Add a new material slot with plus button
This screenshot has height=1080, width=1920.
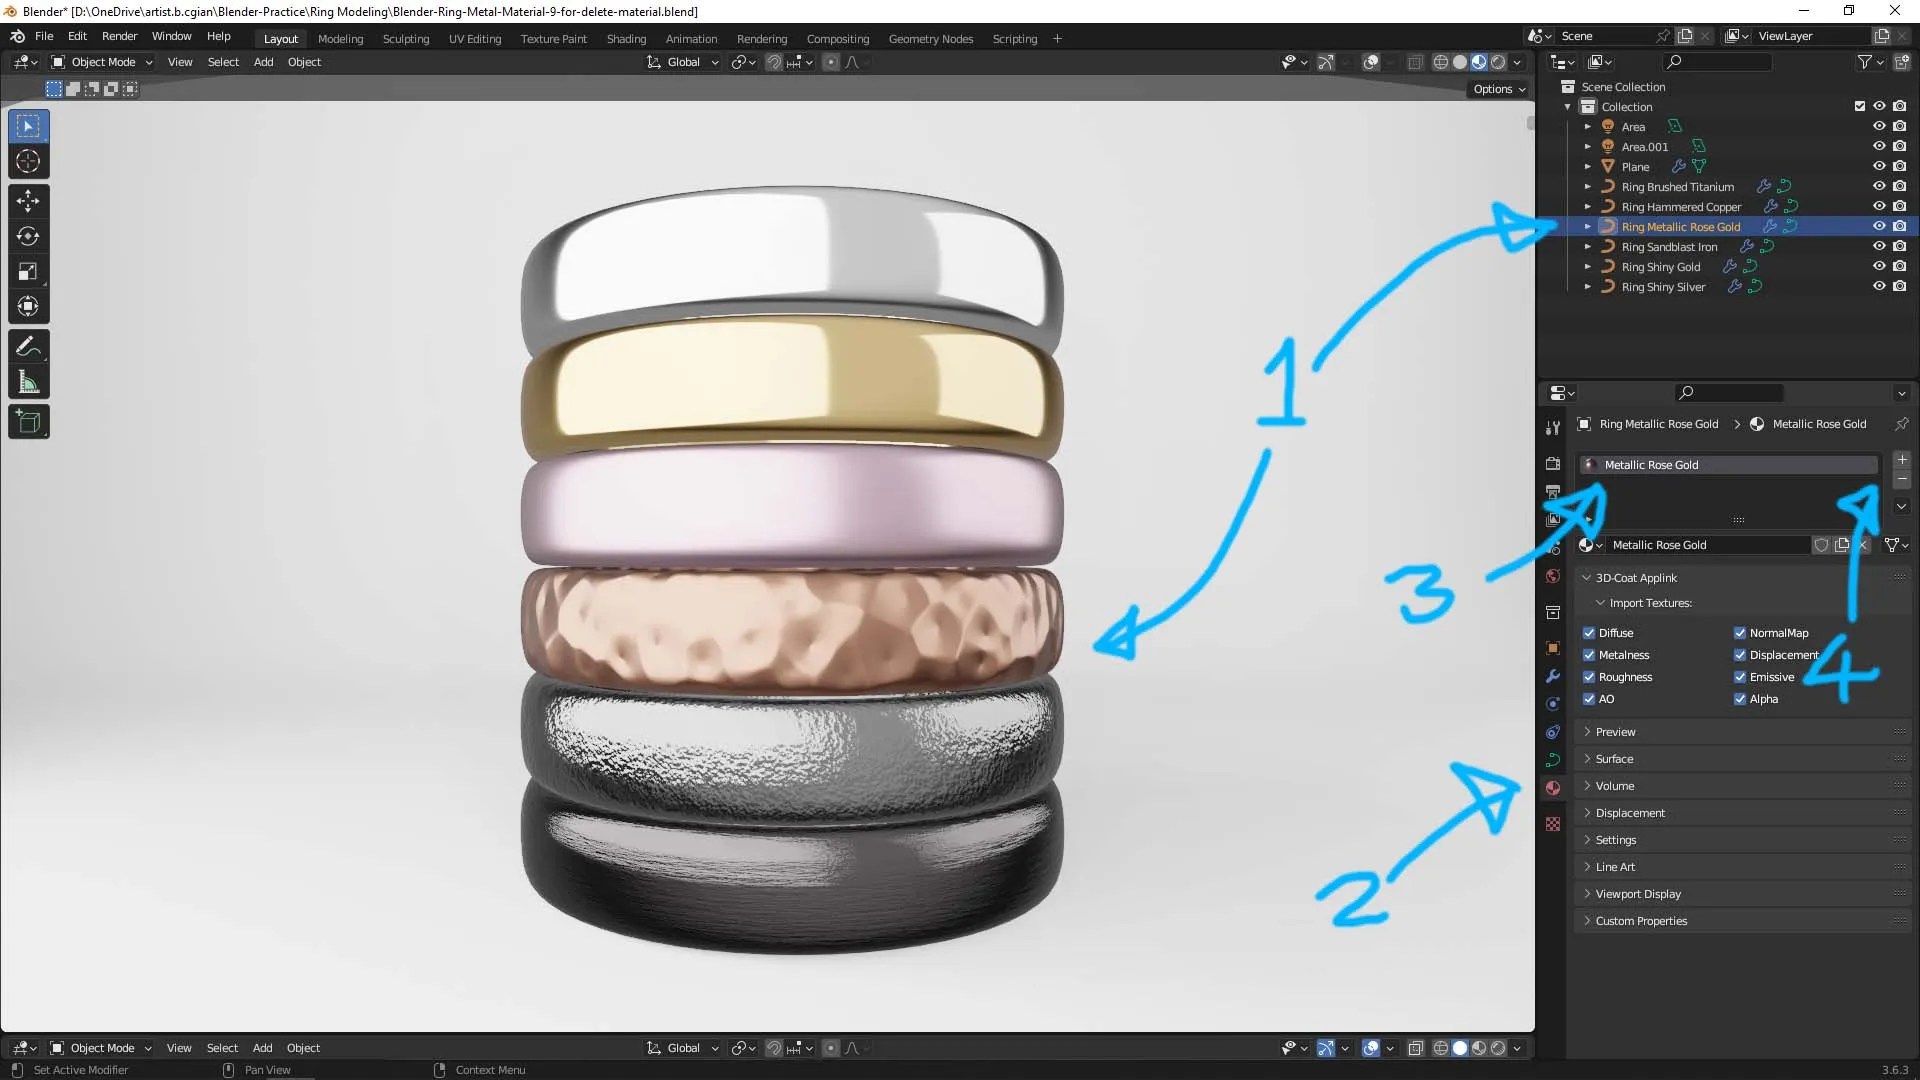1902,460
